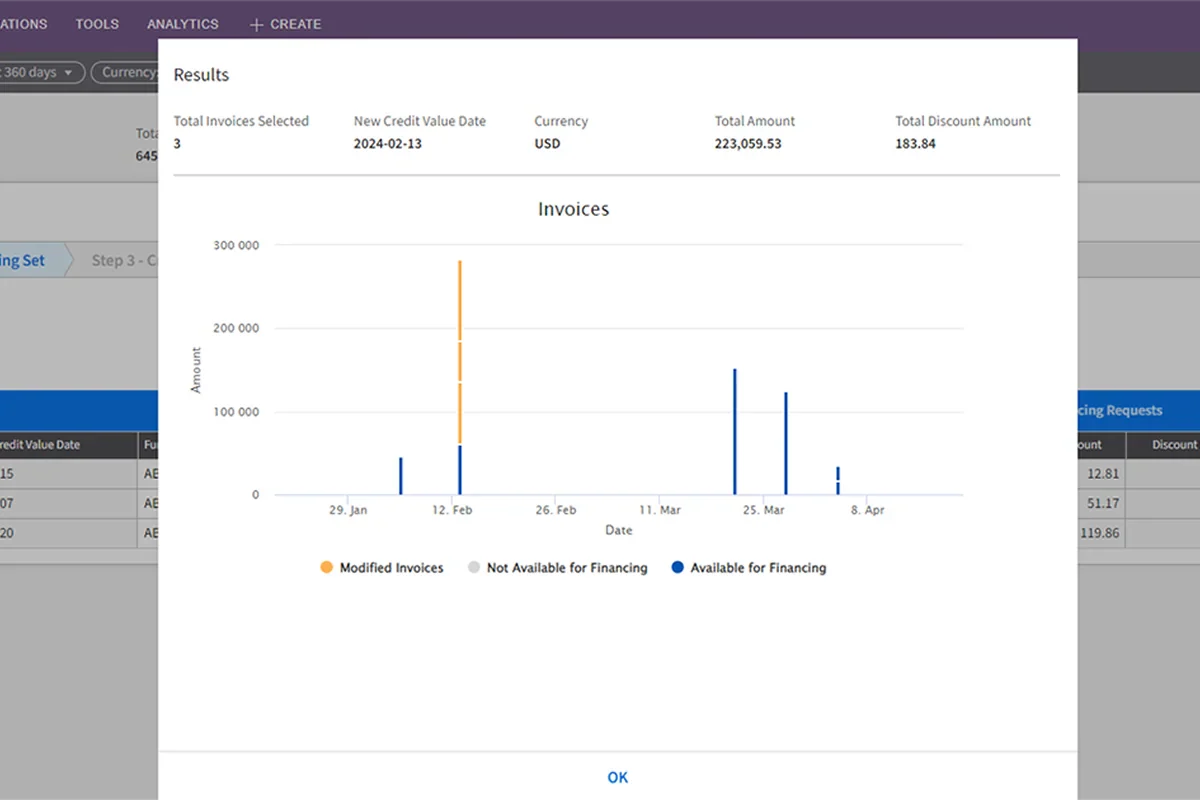Click the tall orange bar at 12 Feb
Screen dimensions: 1200x800
coord(460,352)
